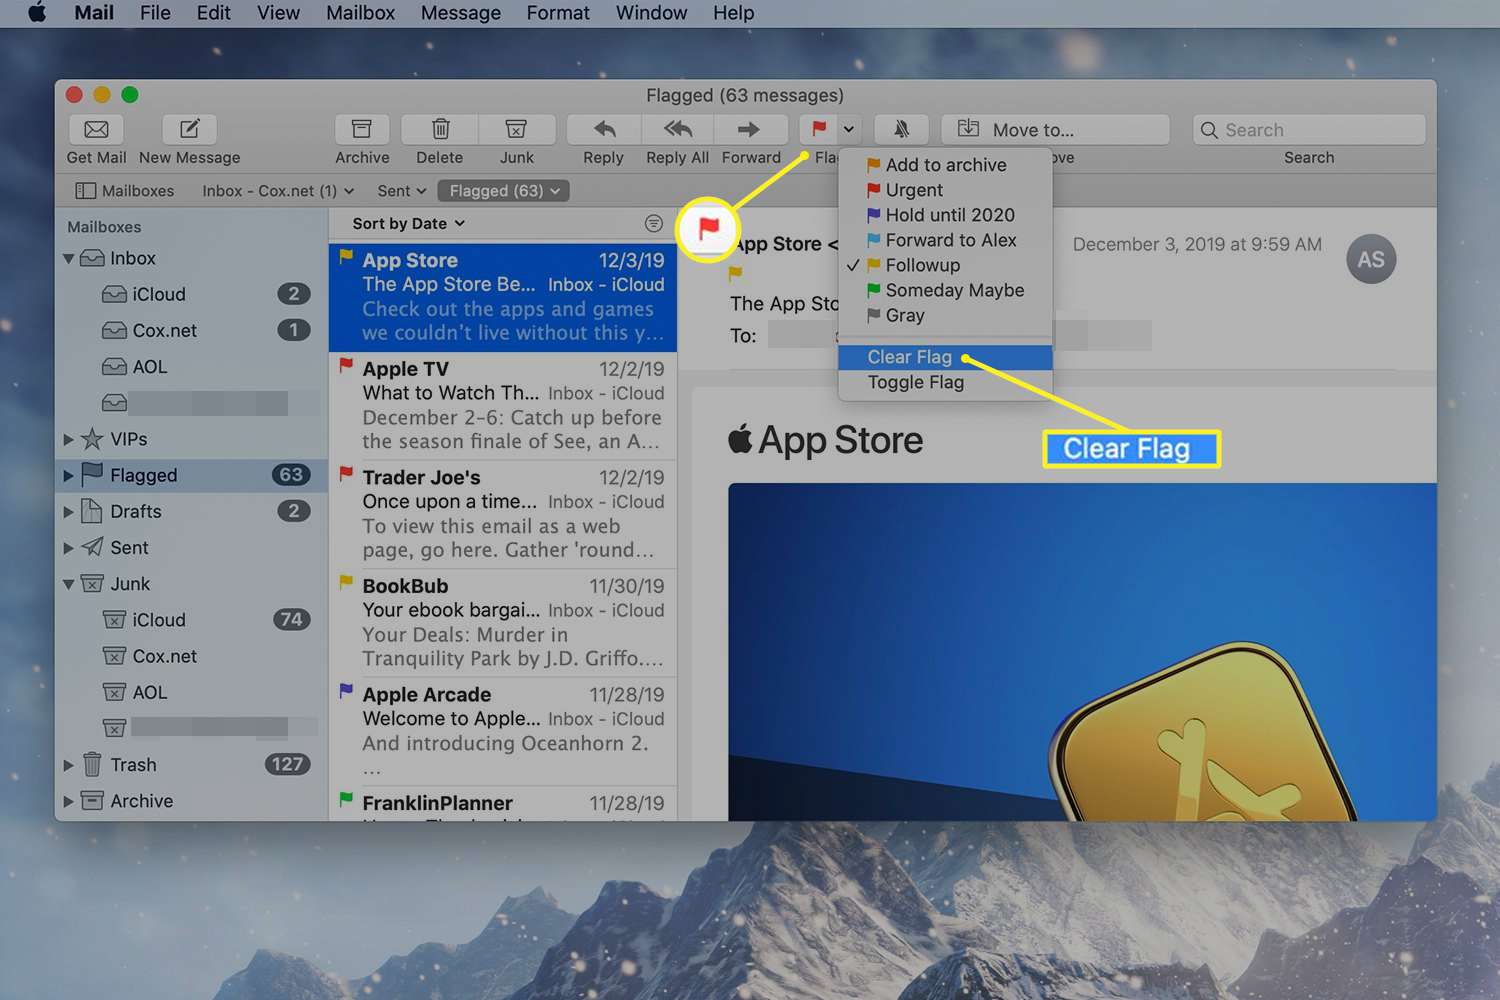
Task: Select the Cox.net inbox mailbox
Action: tap(192, 330)
